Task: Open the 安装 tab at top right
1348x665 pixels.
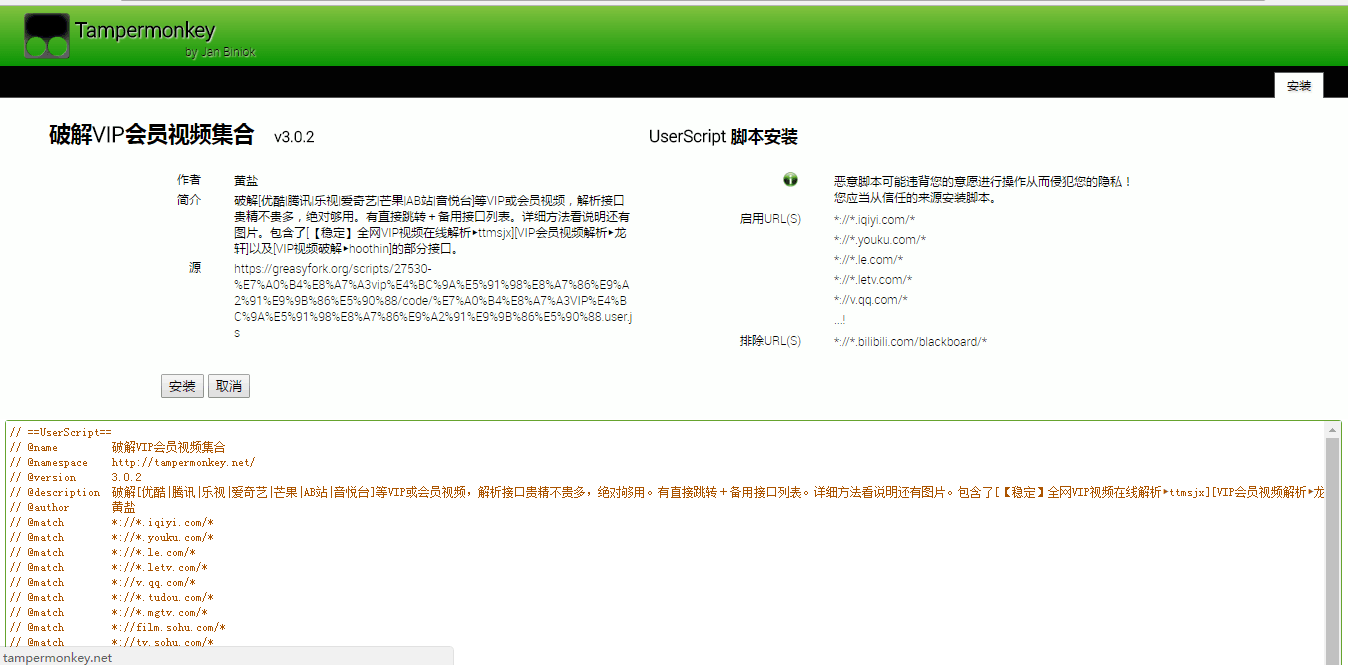Action: click(1299, 86)
